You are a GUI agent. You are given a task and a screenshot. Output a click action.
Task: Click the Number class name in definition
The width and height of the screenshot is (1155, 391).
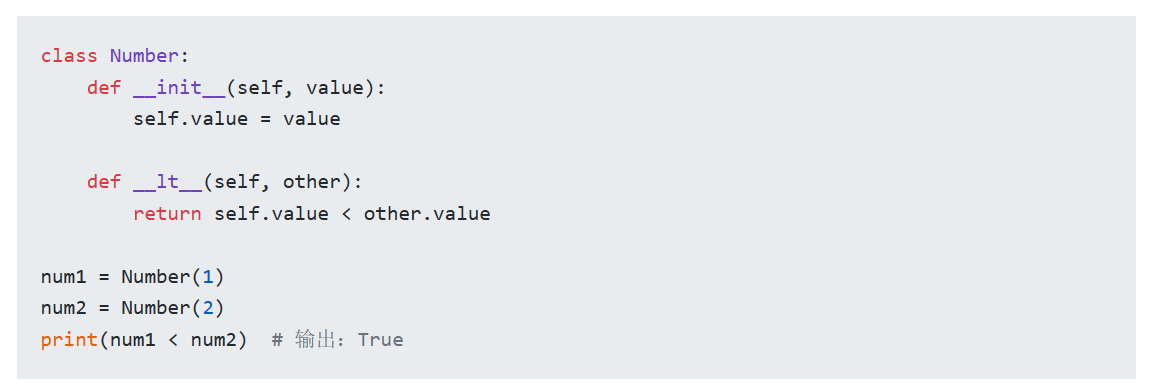(144, 56)
